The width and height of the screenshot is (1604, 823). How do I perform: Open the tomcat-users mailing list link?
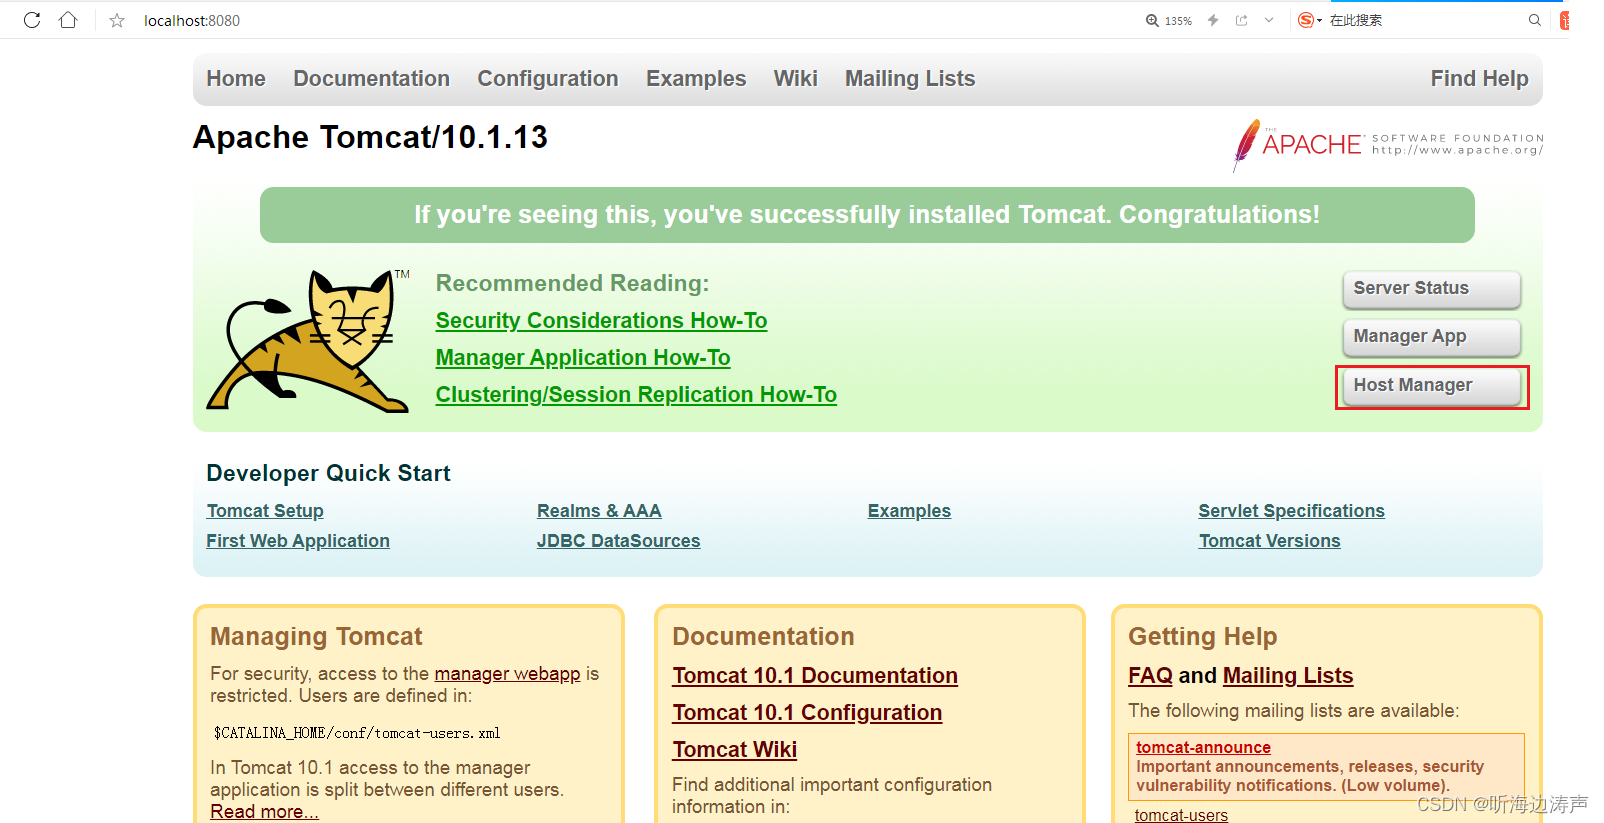pyautogui.click(x=1181, y=815)
